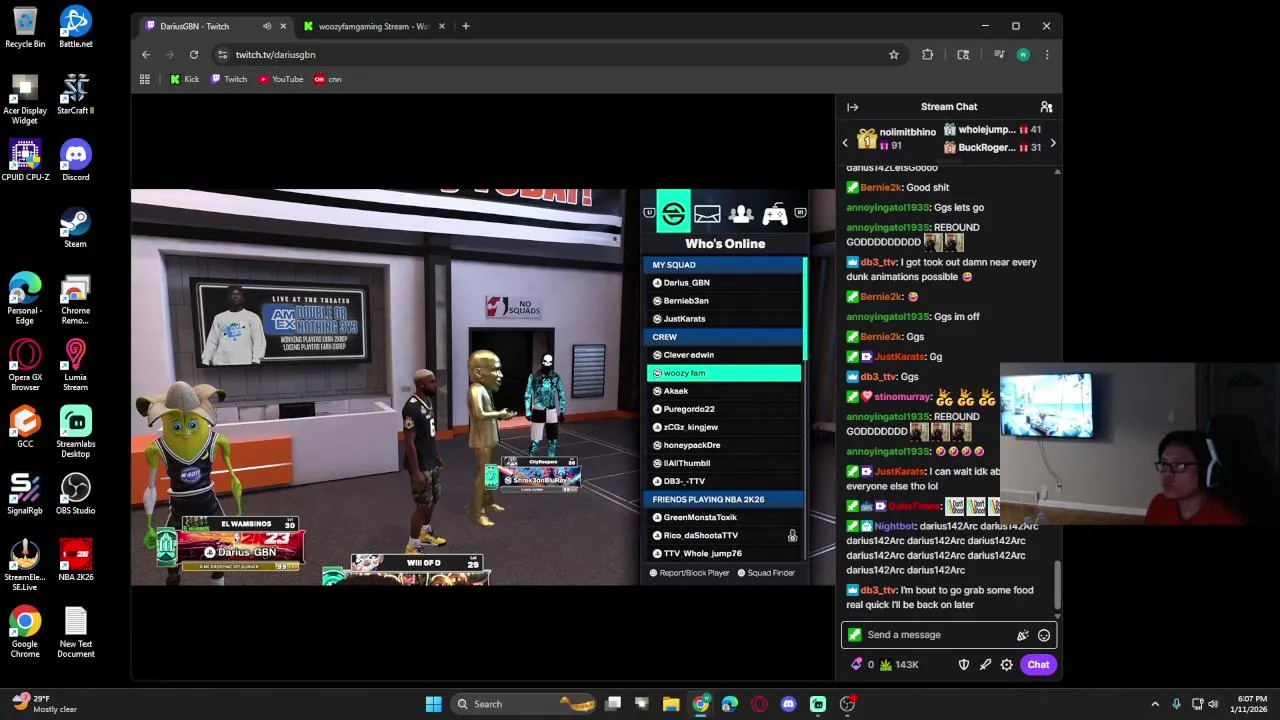Go back in browser history
This screenshot has height=720, width=1280.
tap(146, 55)
